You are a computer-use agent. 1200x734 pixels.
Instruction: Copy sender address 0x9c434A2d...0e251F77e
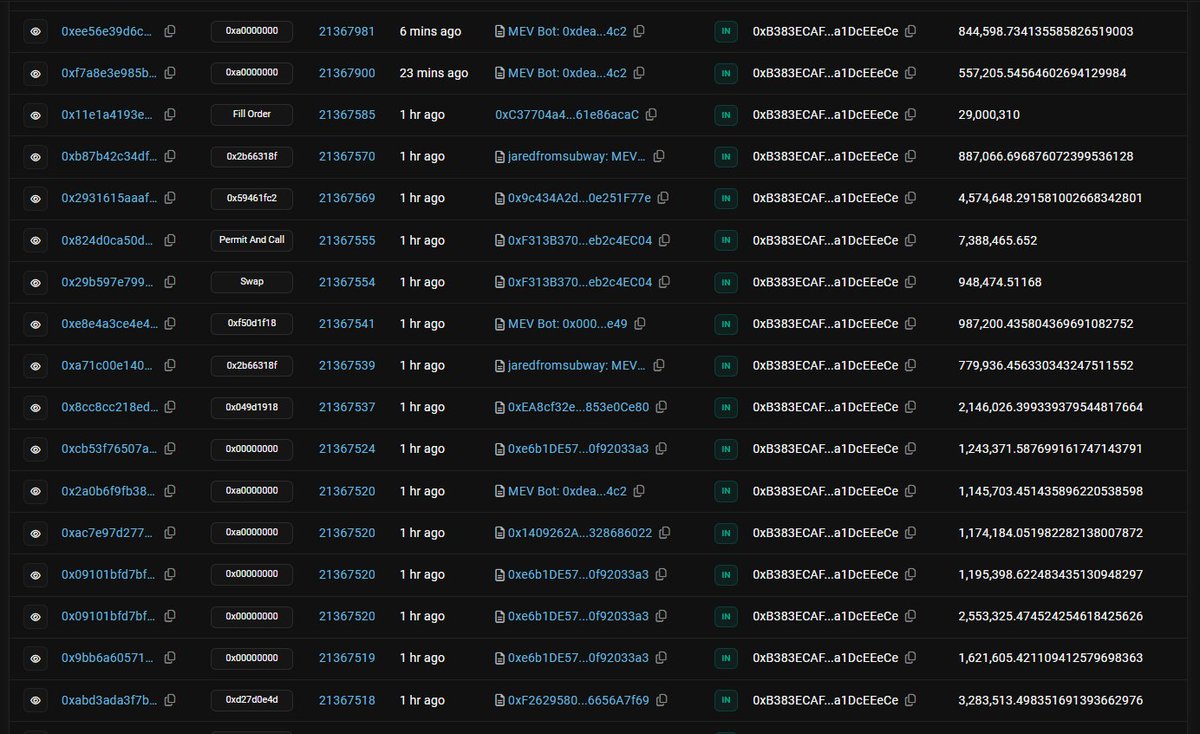pos(663,199)
